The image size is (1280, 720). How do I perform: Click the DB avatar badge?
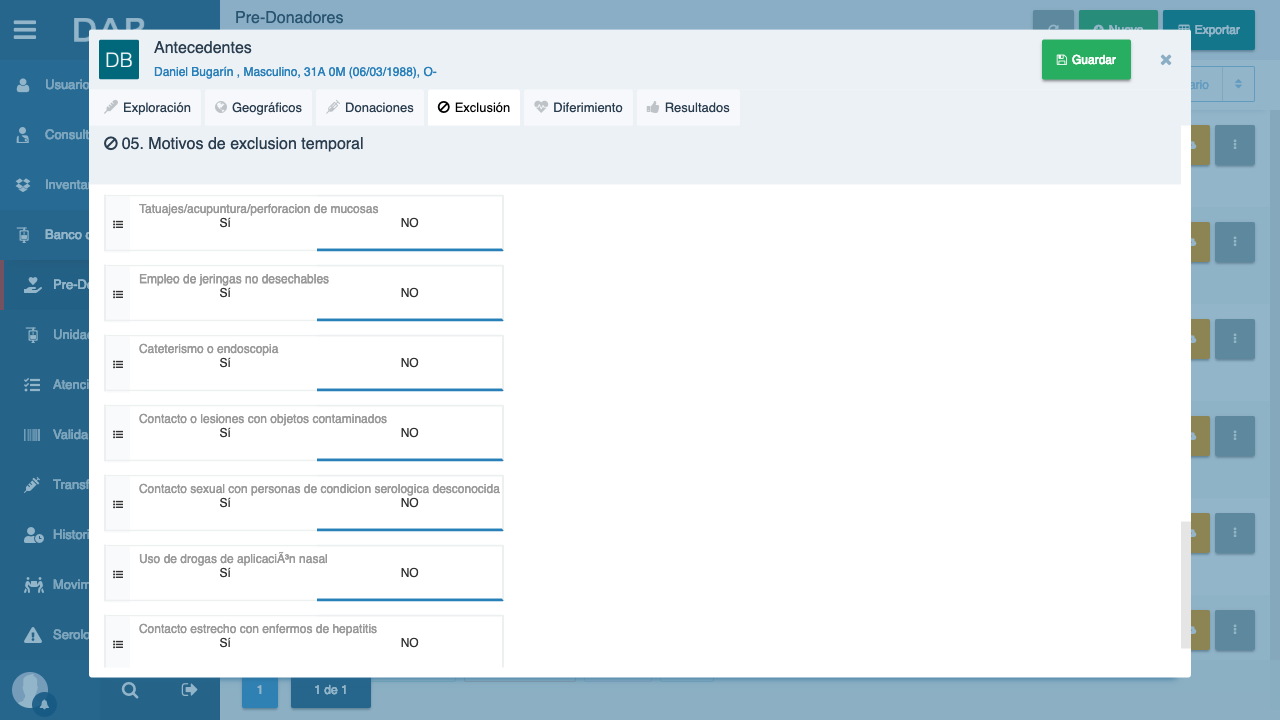[x=119, y=60]
